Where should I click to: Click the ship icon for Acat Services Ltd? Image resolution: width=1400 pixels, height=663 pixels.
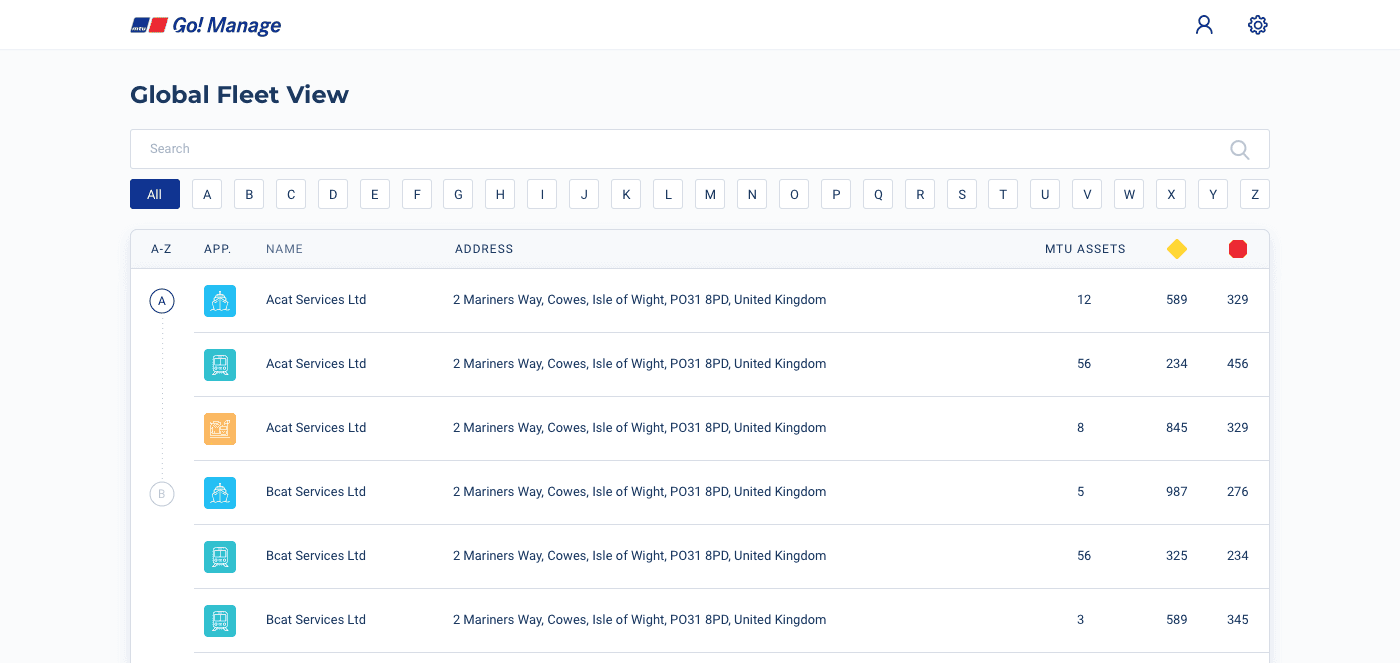tap(220, 301)
